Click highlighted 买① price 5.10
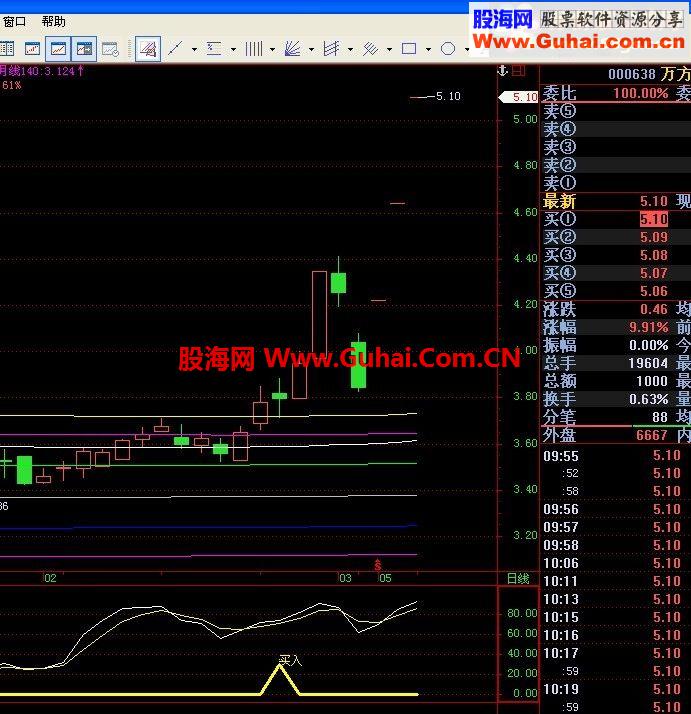The image size is (691, 714). click(654, 219)
